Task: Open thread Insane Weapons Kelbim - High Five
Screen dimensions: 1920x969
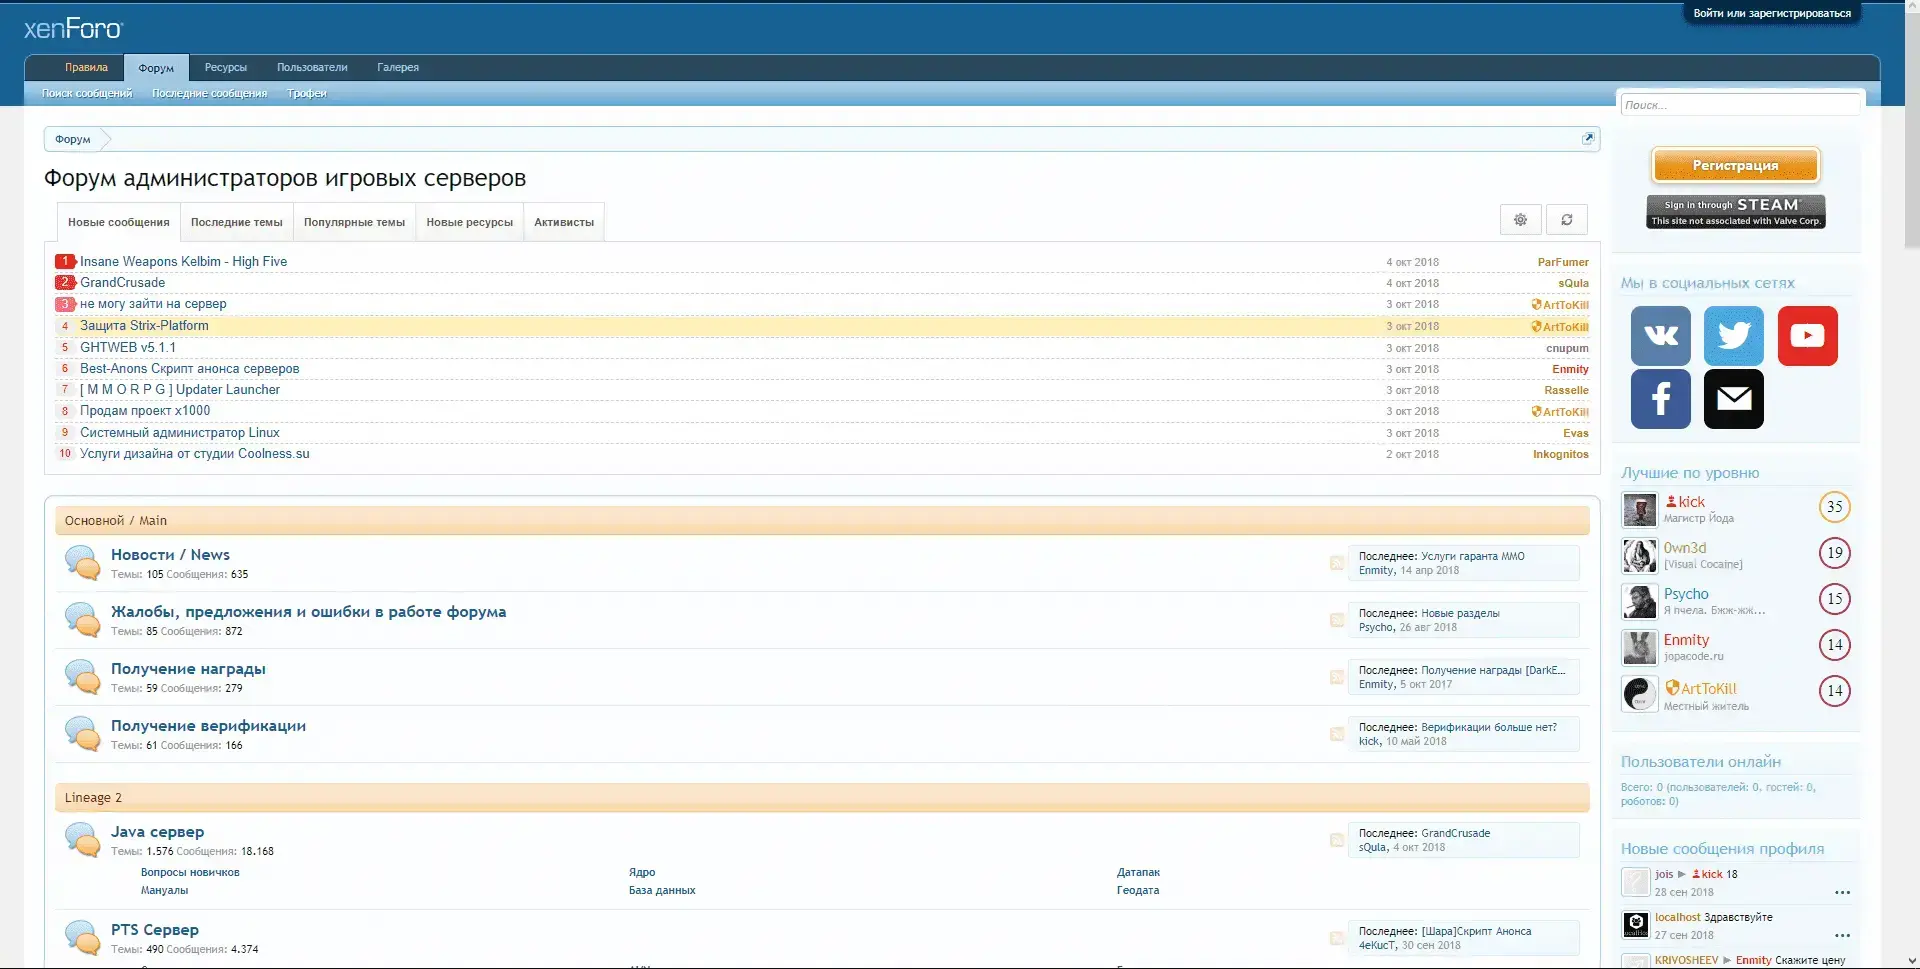Action: tap(183, 261)
